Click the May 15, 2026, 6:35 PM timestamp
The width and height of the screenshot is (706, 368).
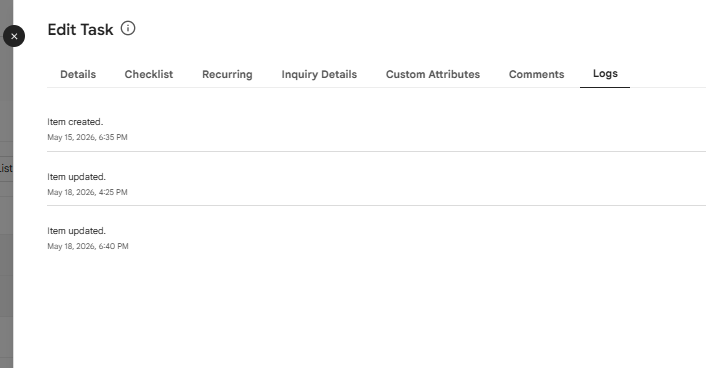pyautogui.click(x=87, y=137)
